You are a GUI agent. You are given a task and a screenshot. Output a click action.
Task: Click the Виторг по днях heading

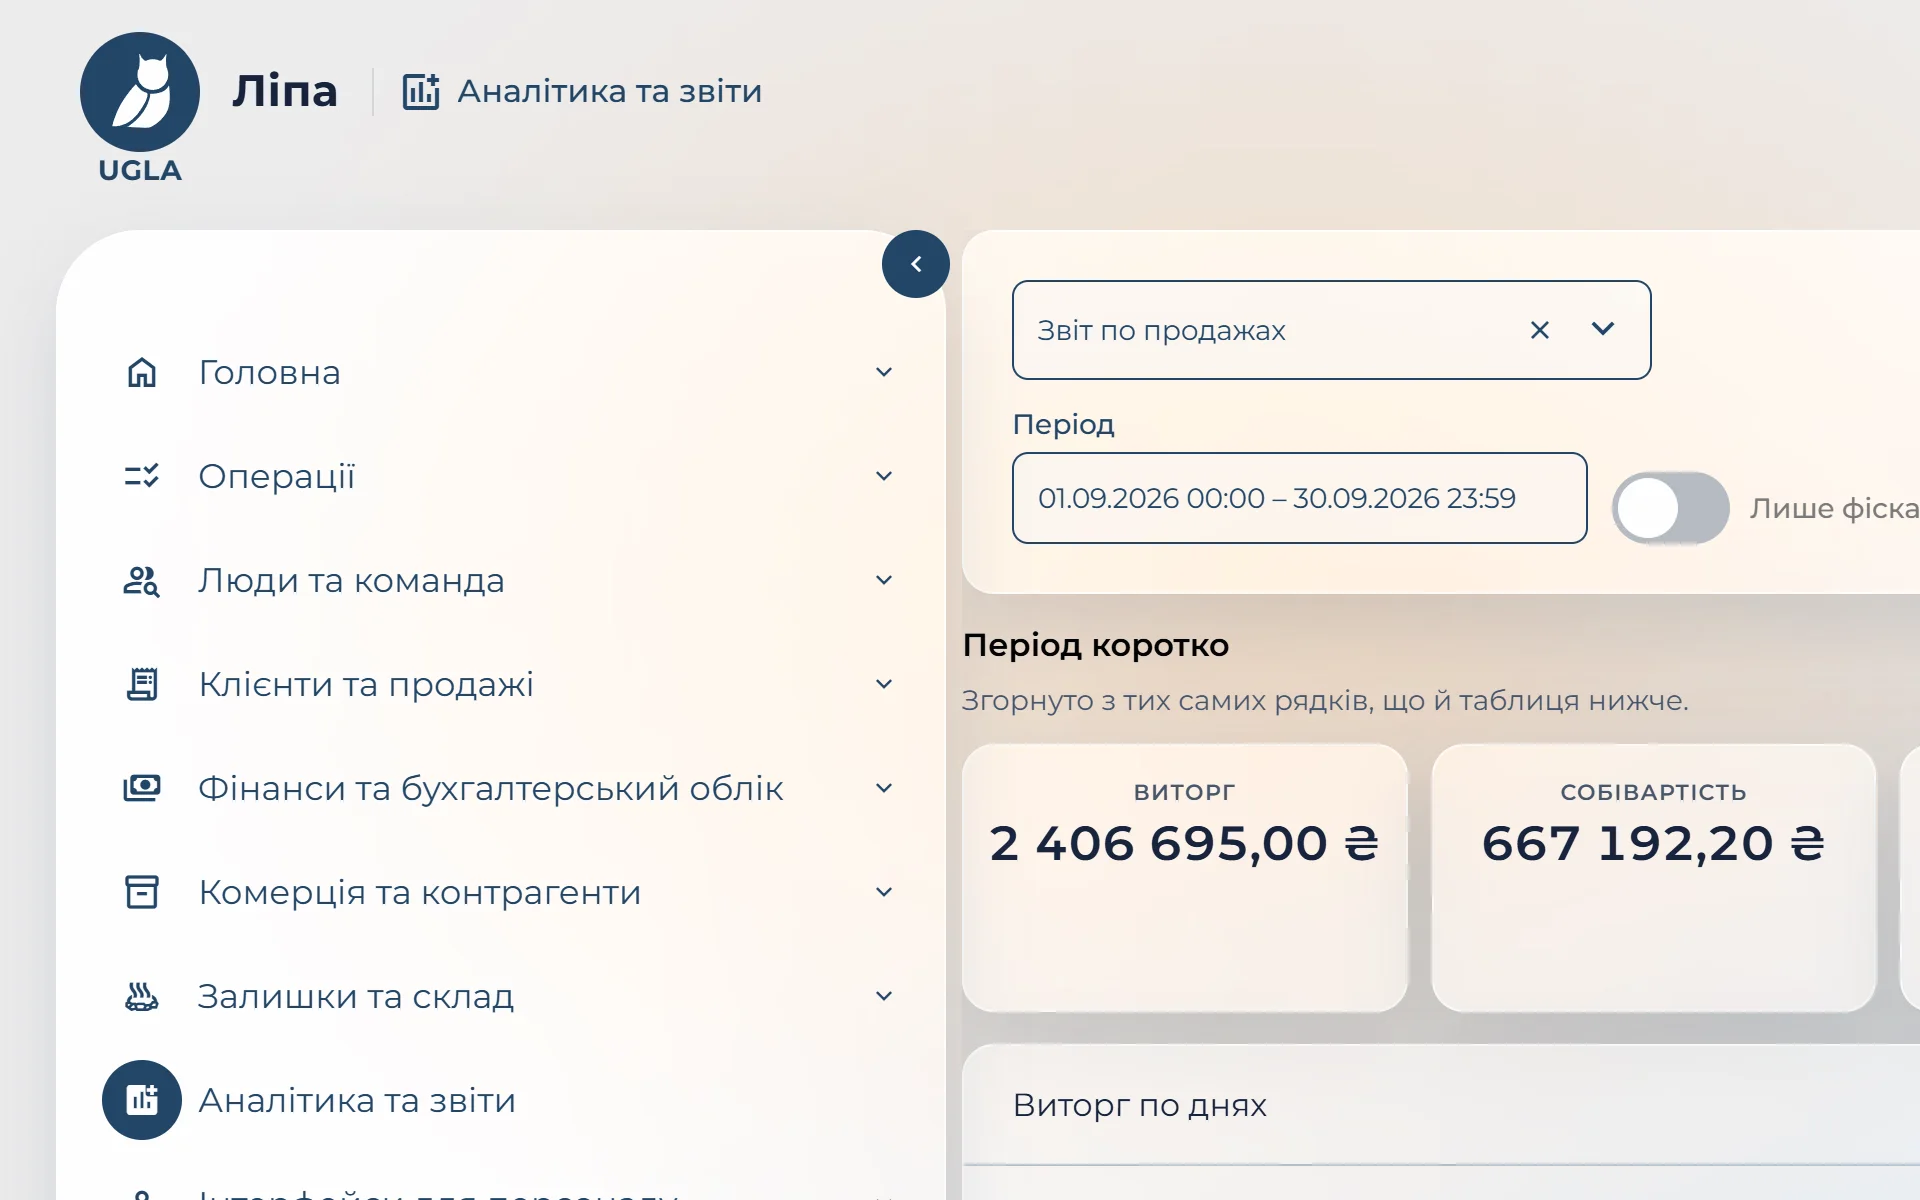[x=1139, y=1105]
